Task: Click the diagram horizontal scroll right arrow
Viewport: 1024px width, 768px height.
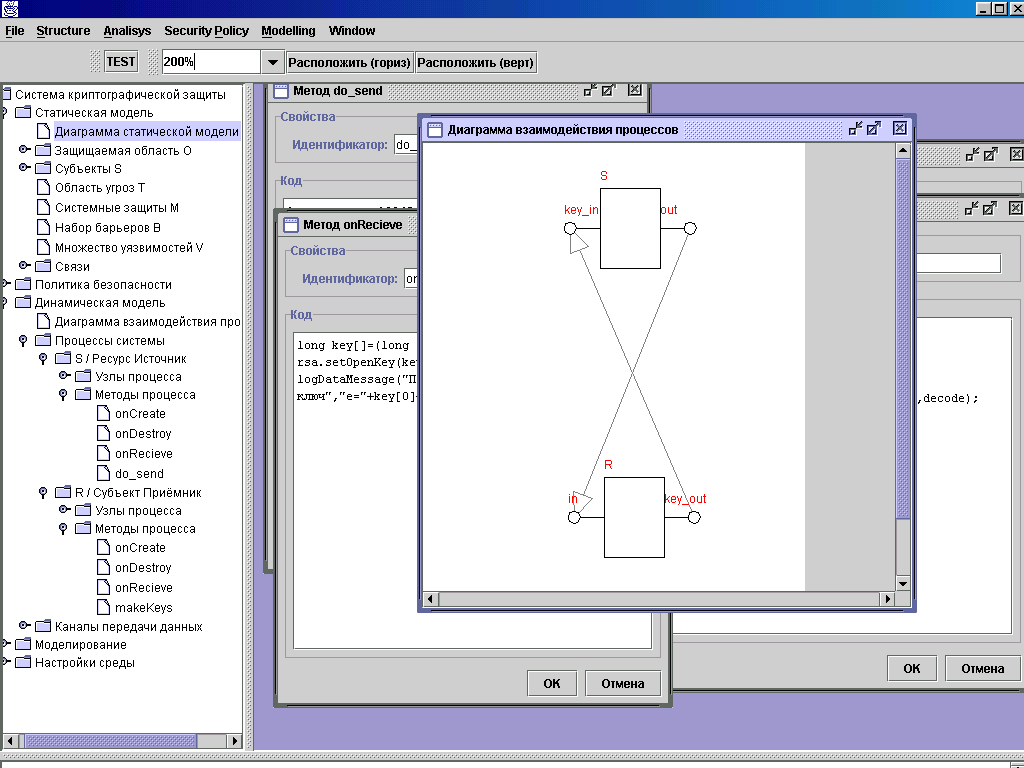Action: [x=887, y=599]
